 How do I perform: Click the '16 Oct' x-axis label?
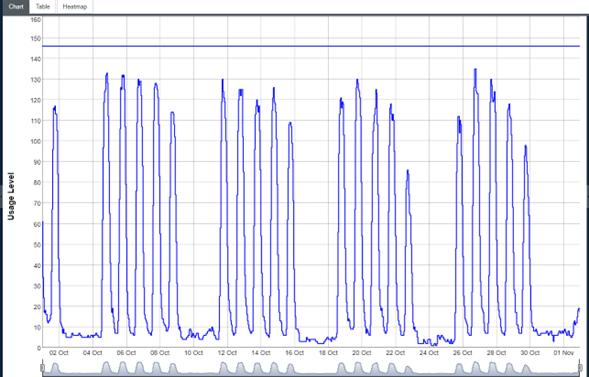tap(294, 353)
